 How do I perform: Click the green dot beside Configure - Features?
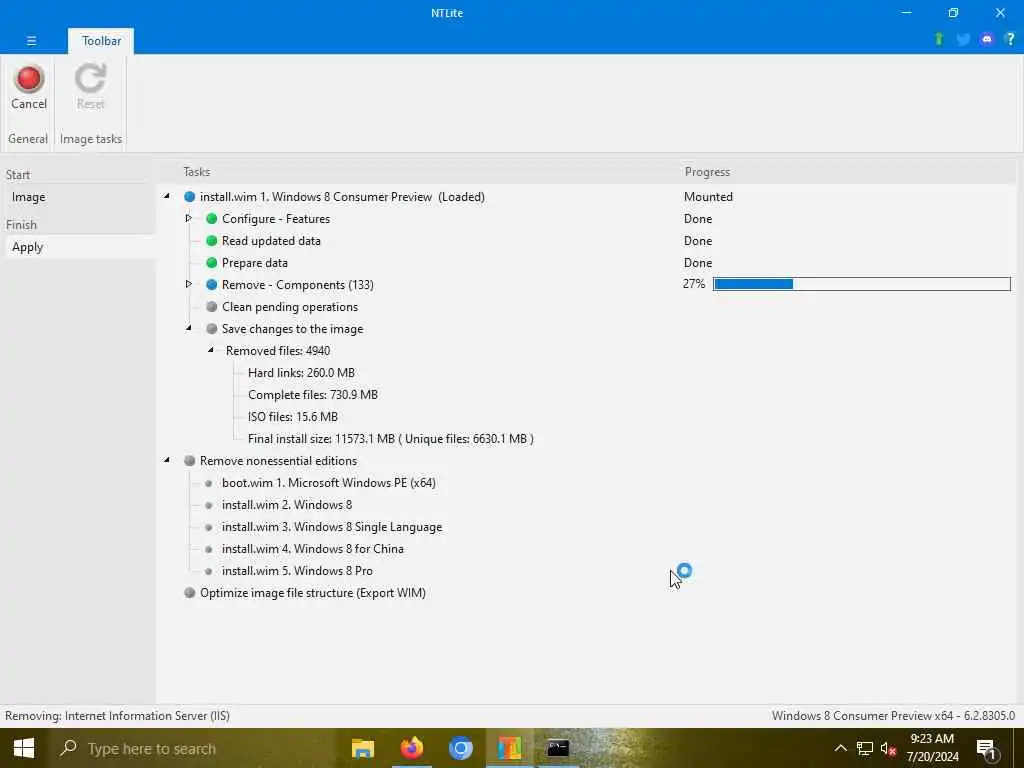212,219
